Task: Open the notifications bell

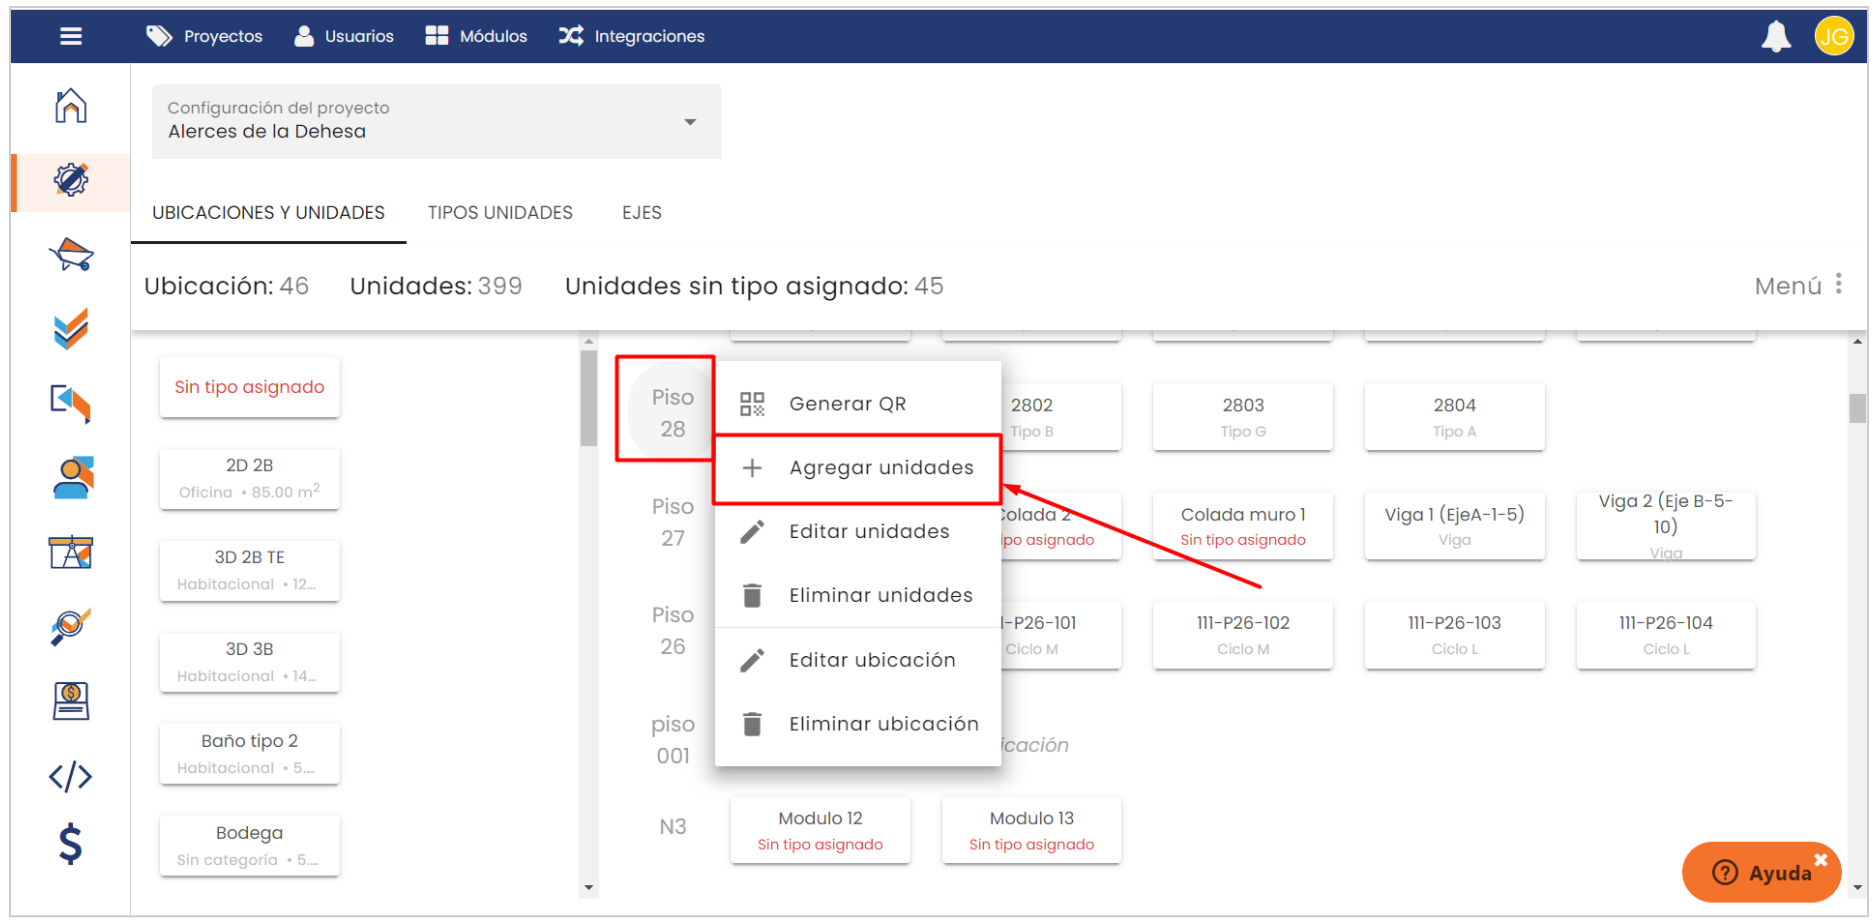Action: coord(1776,37)
